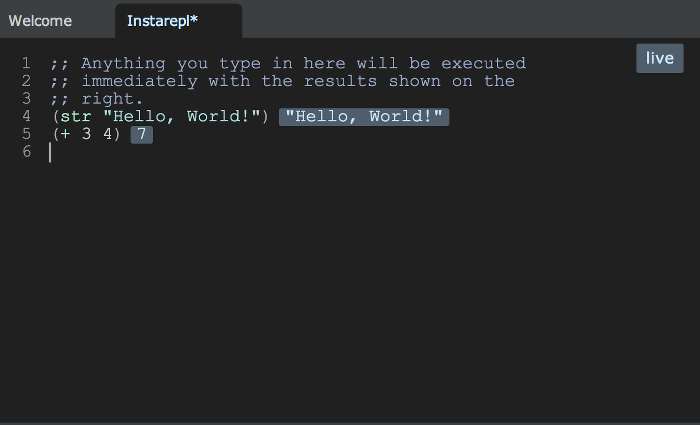Viewport: 700px width, 425px height.
Task: Click the "Hello, World!" string argument in code
Action: click(179, 117)
